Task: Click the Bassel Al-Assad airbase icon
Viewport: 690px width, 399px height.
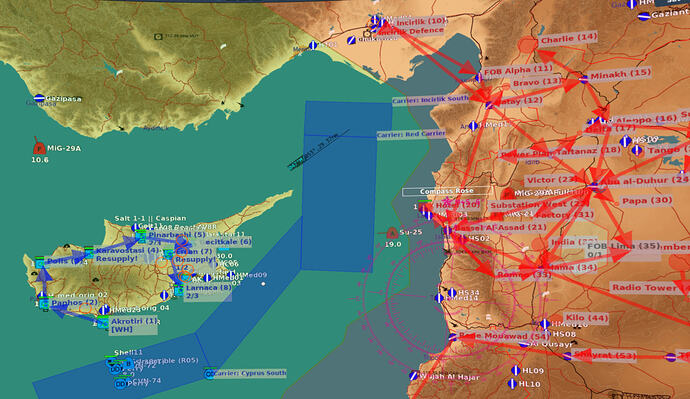Action: [448, 230]
